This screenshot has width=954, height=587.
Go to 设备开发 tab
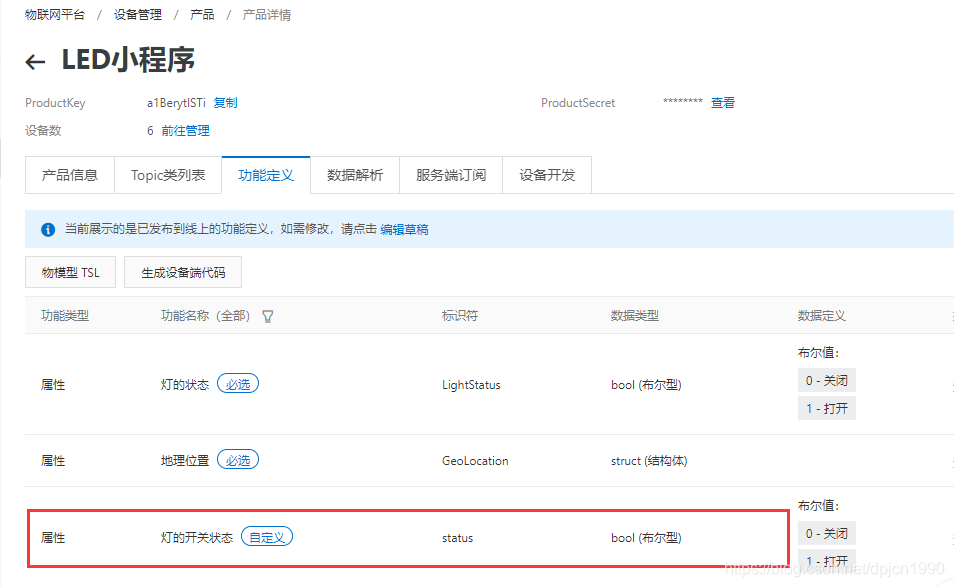coord(547,175)
